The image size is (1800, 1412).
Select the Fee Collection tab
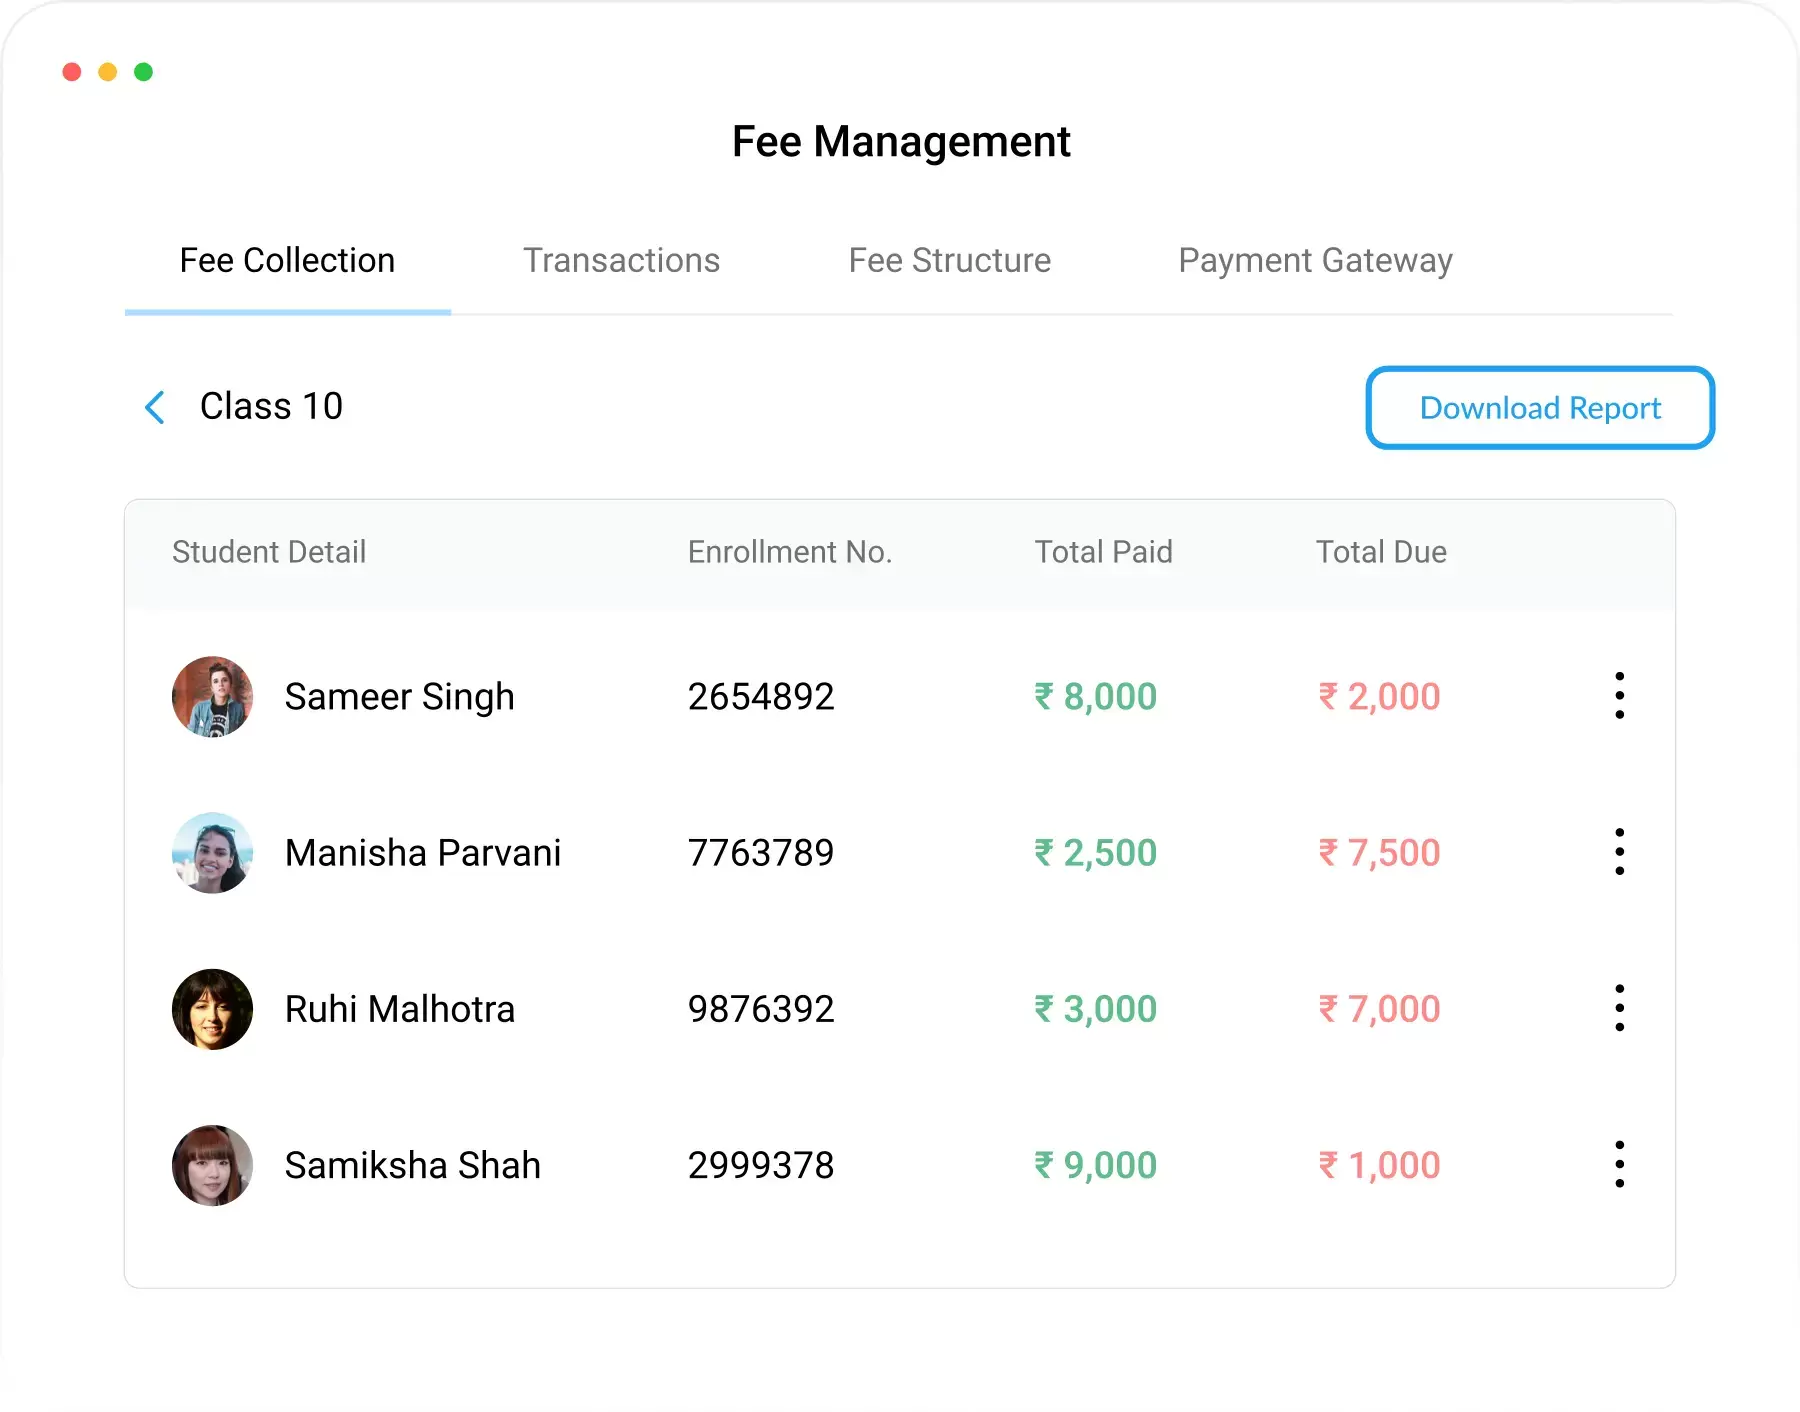[287, 261]
